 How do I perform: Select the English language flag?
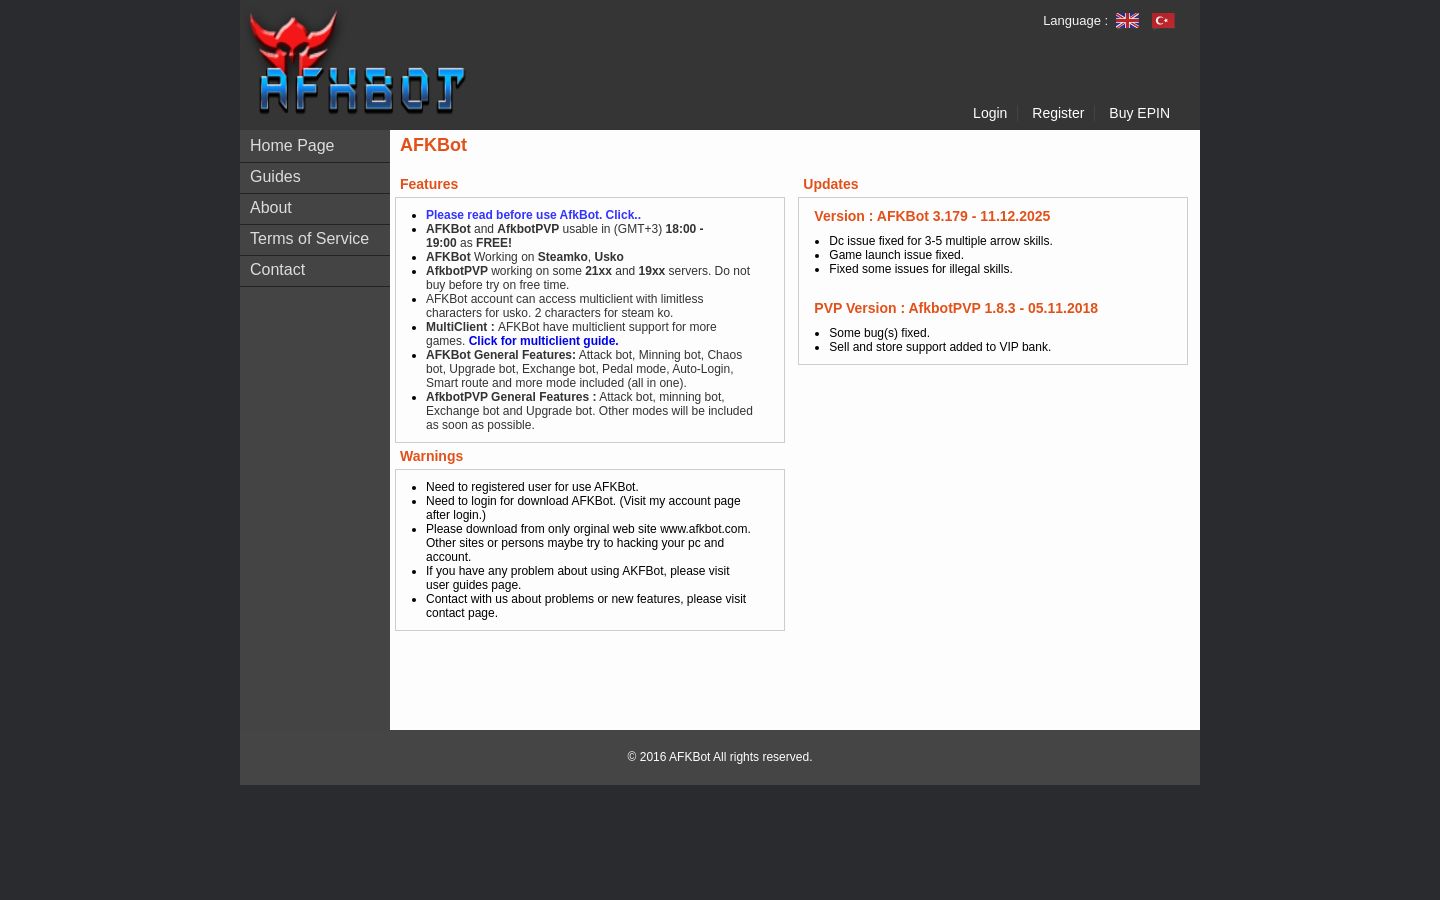(x=1127, y=20)
